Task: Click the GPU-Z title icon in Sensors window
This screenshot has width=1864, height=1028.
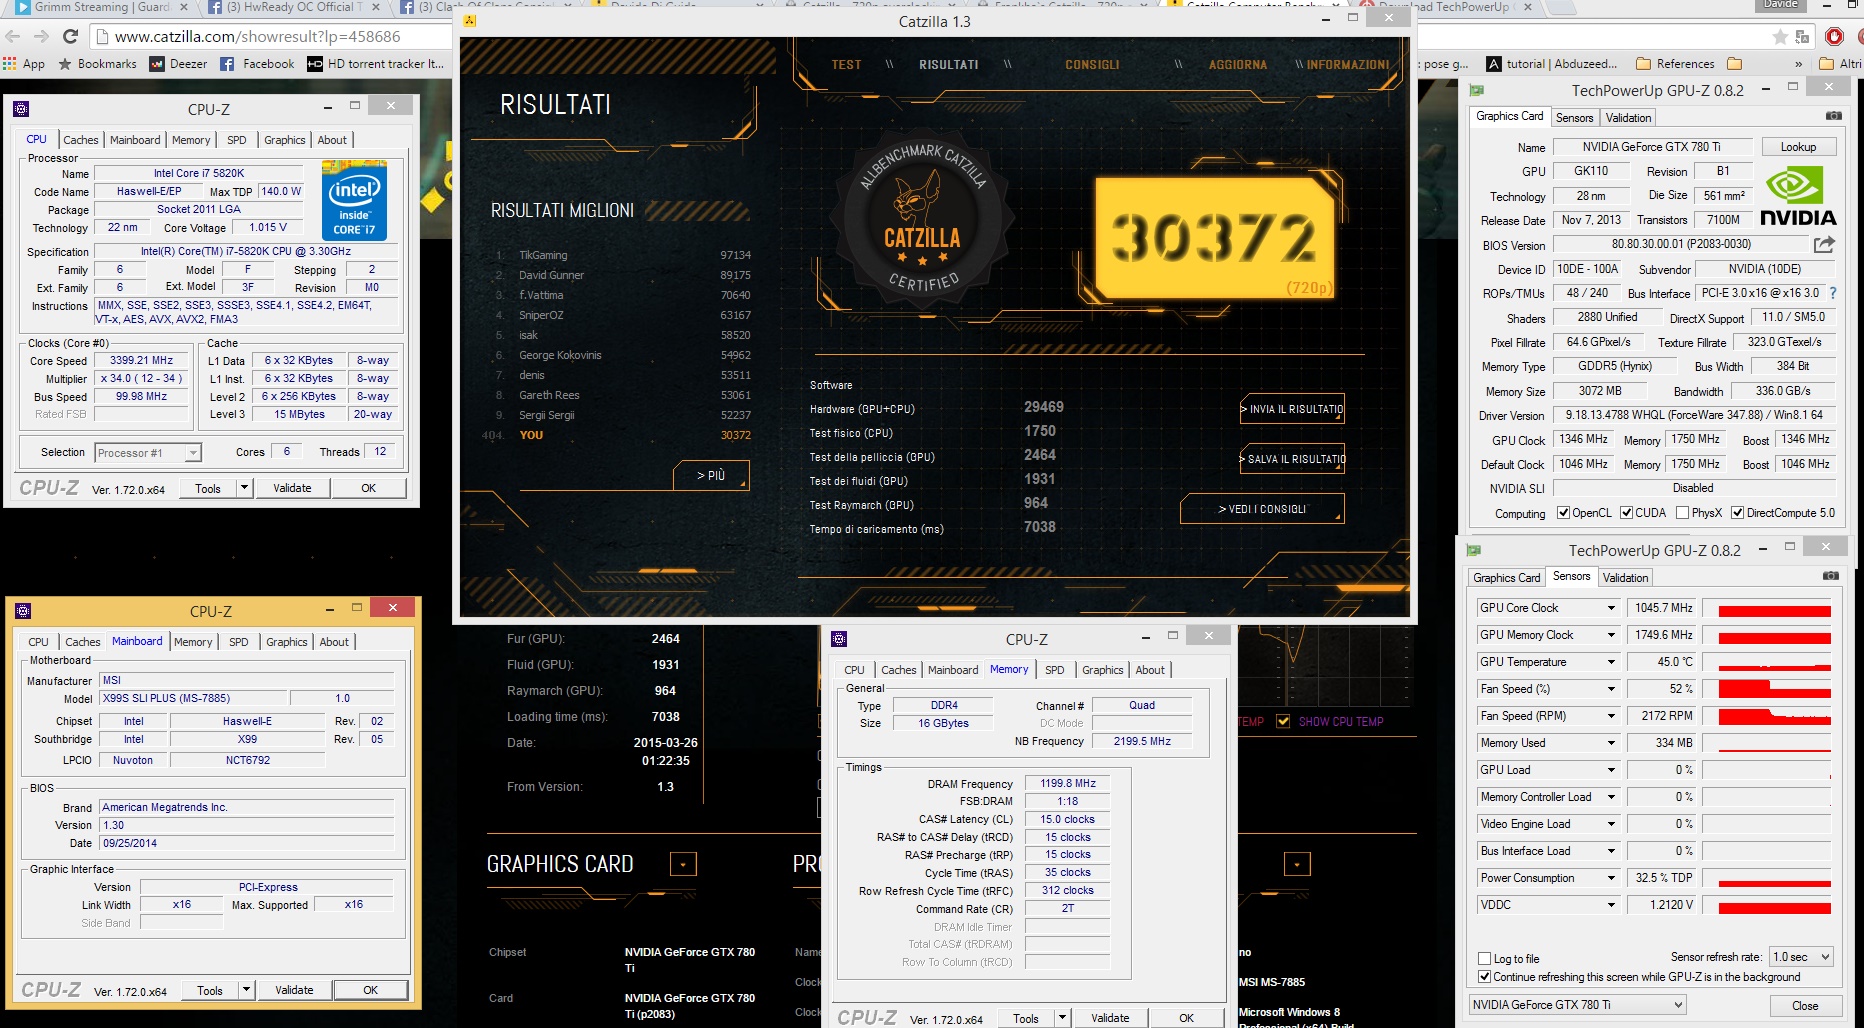Action: (x=1473, y=551)
